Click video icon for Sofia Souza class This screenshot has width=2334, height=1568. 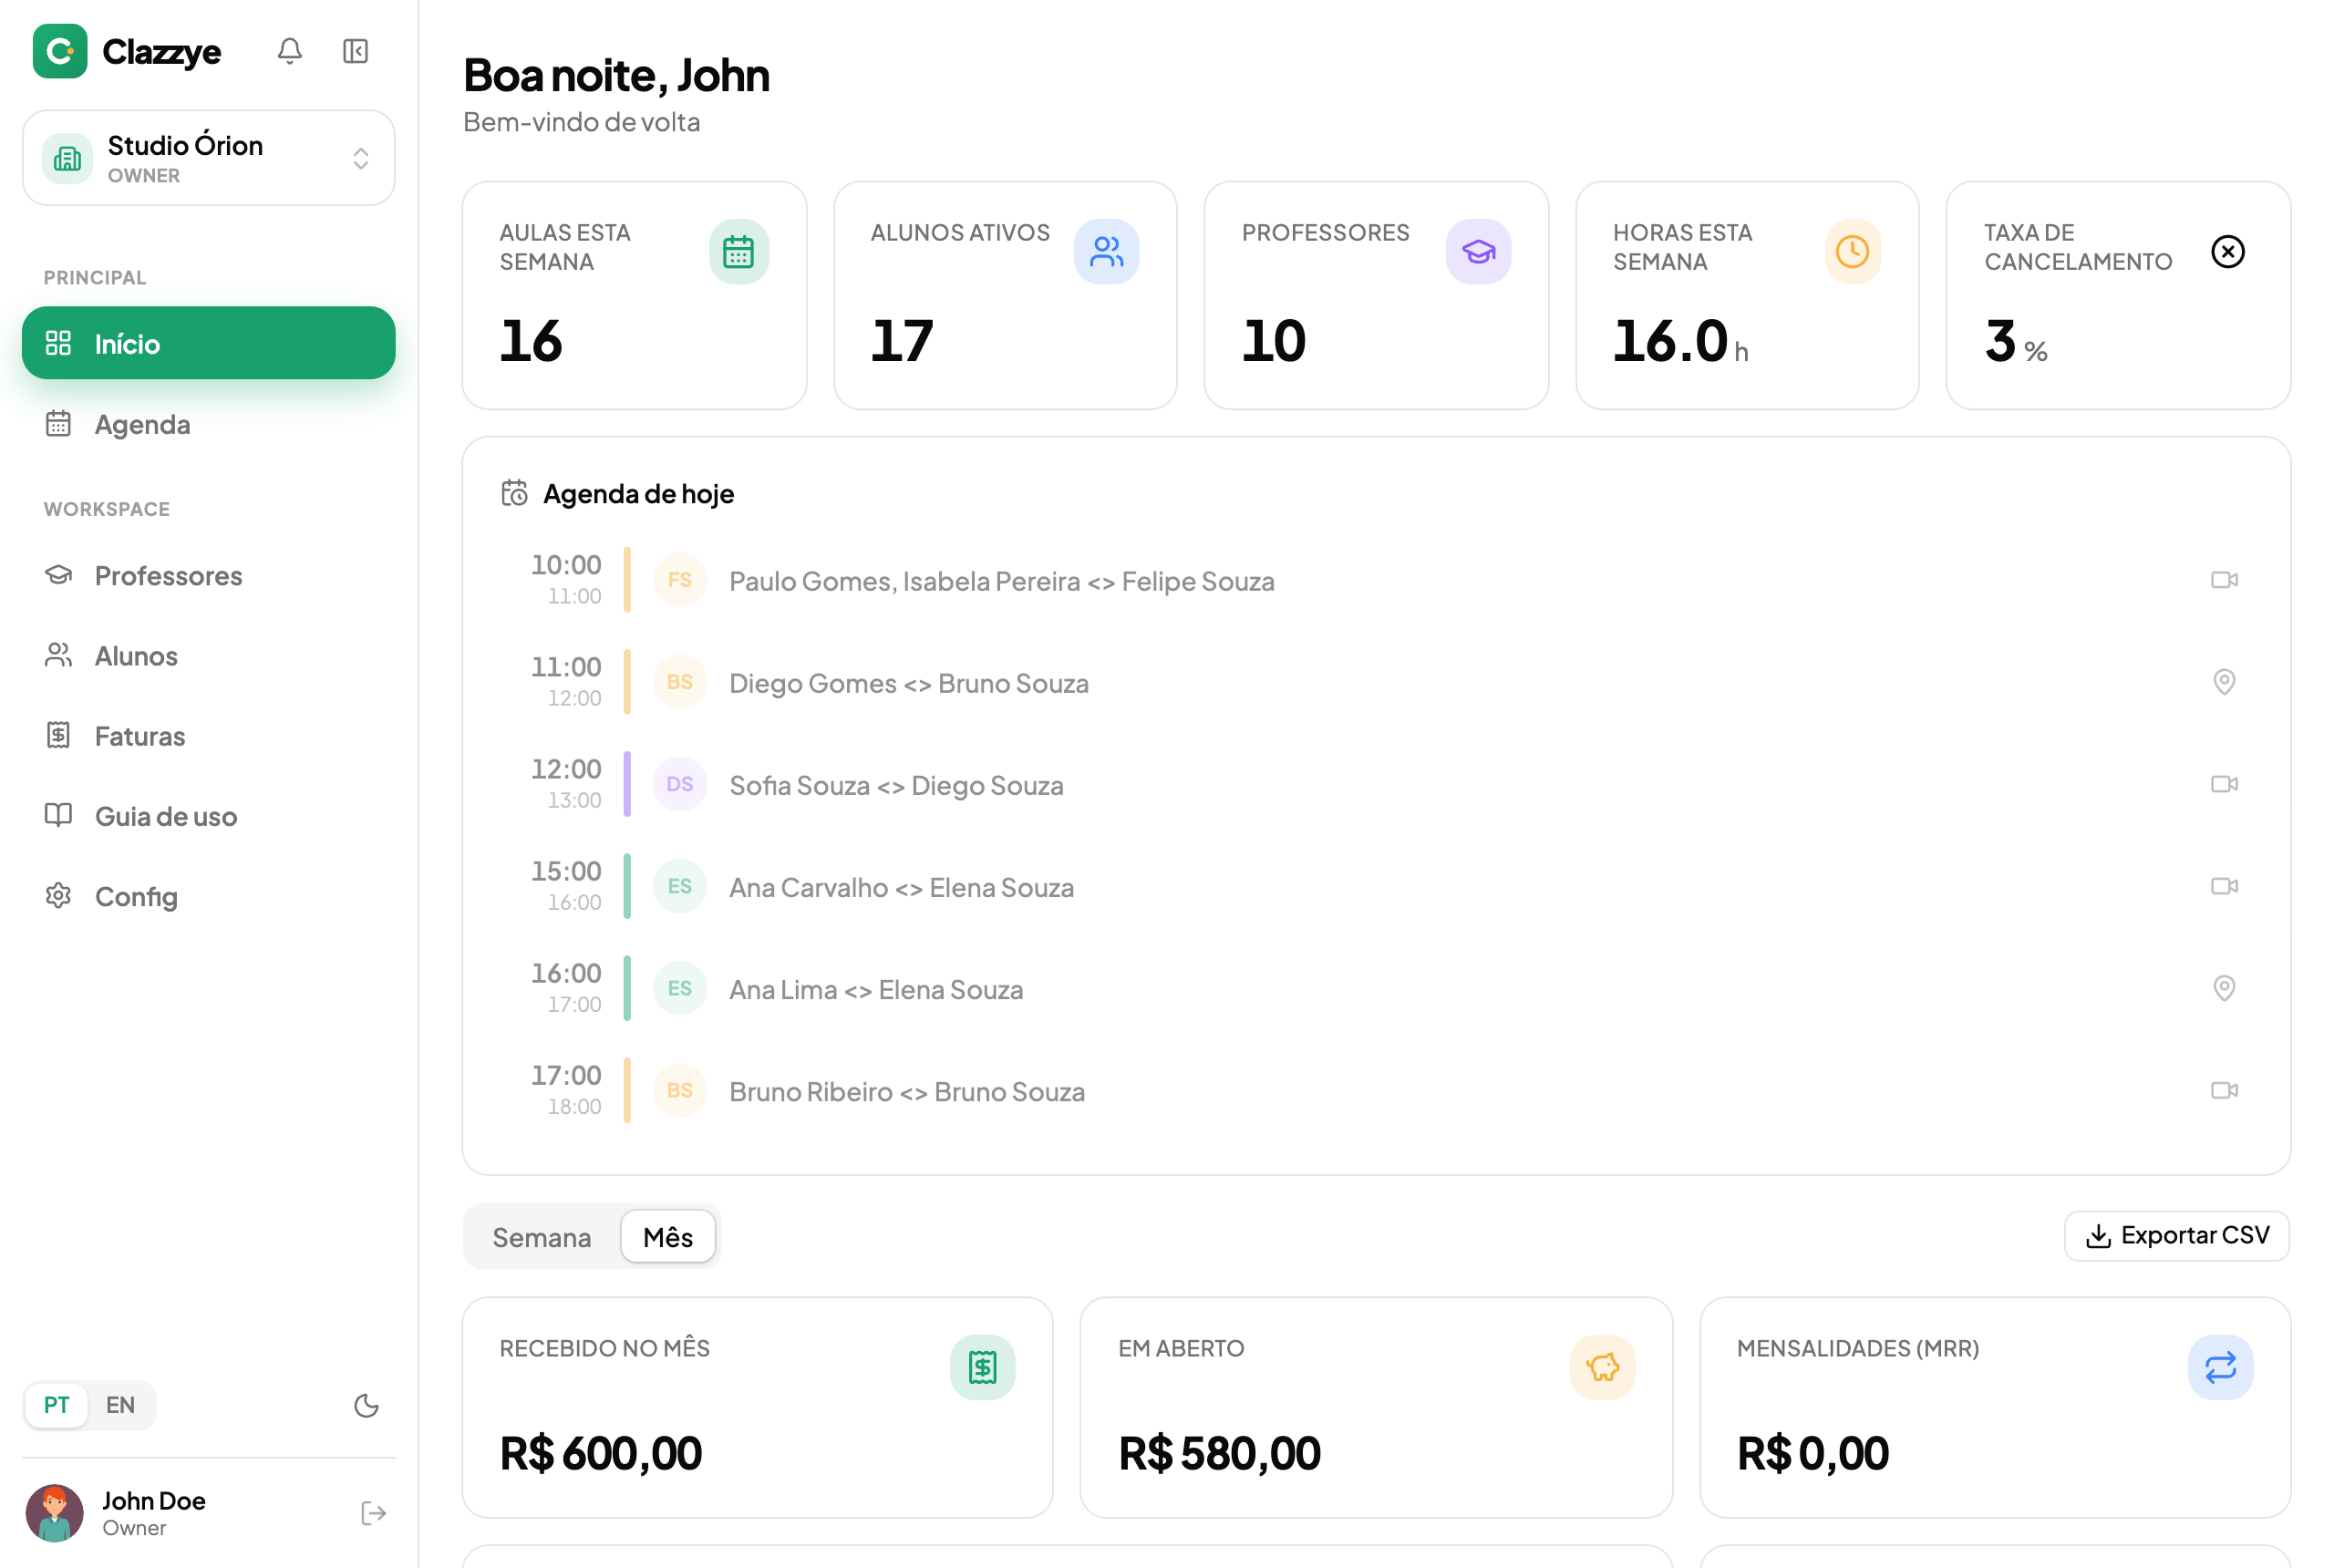click(2223, 784)
